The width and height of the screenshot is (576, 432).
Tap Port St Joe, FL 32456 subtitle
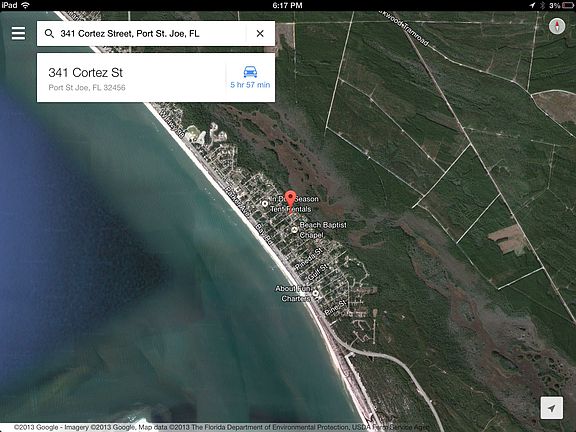click(x=87, y=87)
